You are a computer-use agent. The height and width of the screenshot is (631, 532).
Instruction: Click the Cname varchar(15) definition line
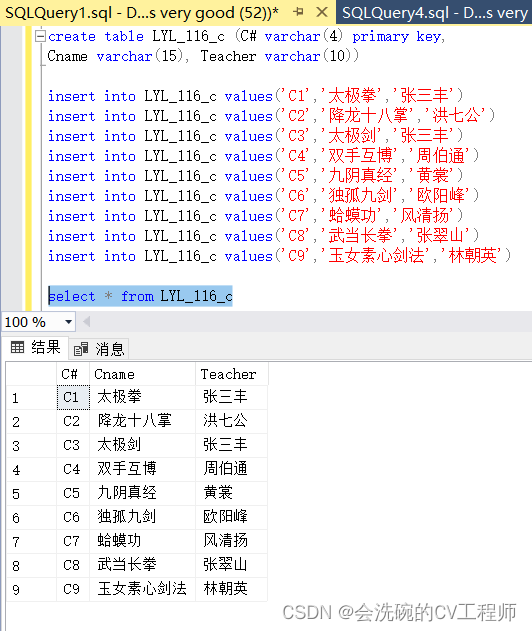point(203,56)
